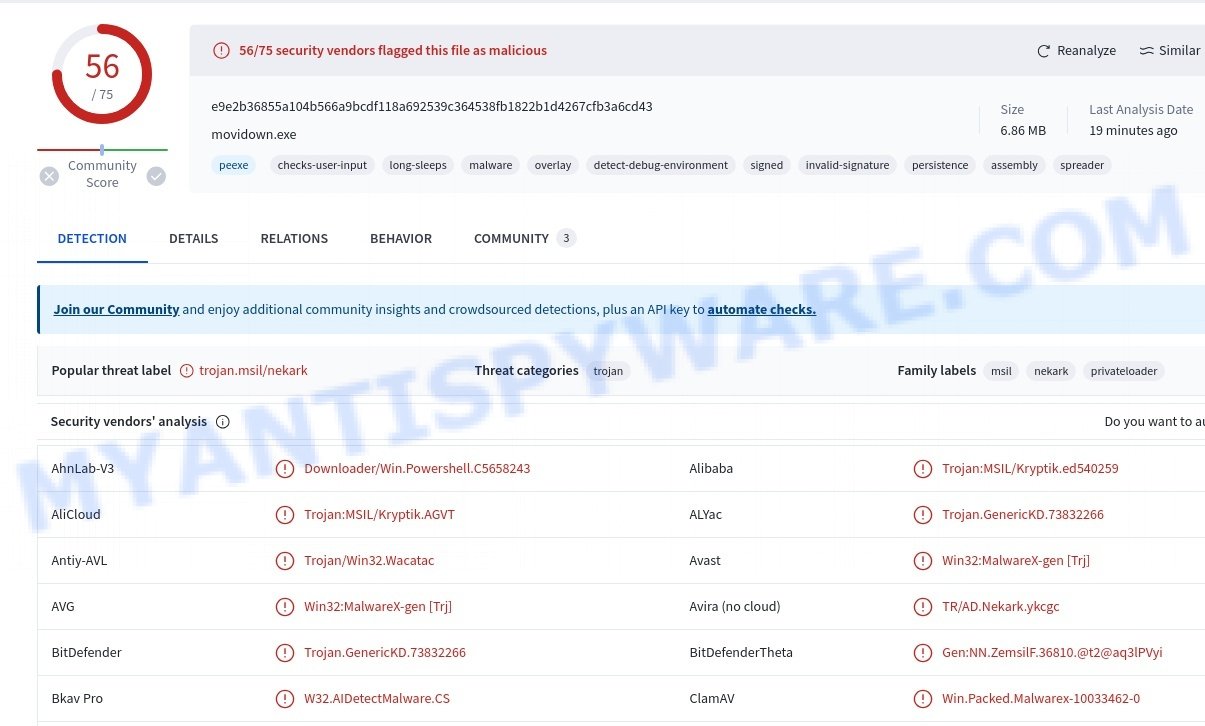The image size is (1205, 726).
Task: Select the long-sleeps tag
Action: (x=418, y=165)
